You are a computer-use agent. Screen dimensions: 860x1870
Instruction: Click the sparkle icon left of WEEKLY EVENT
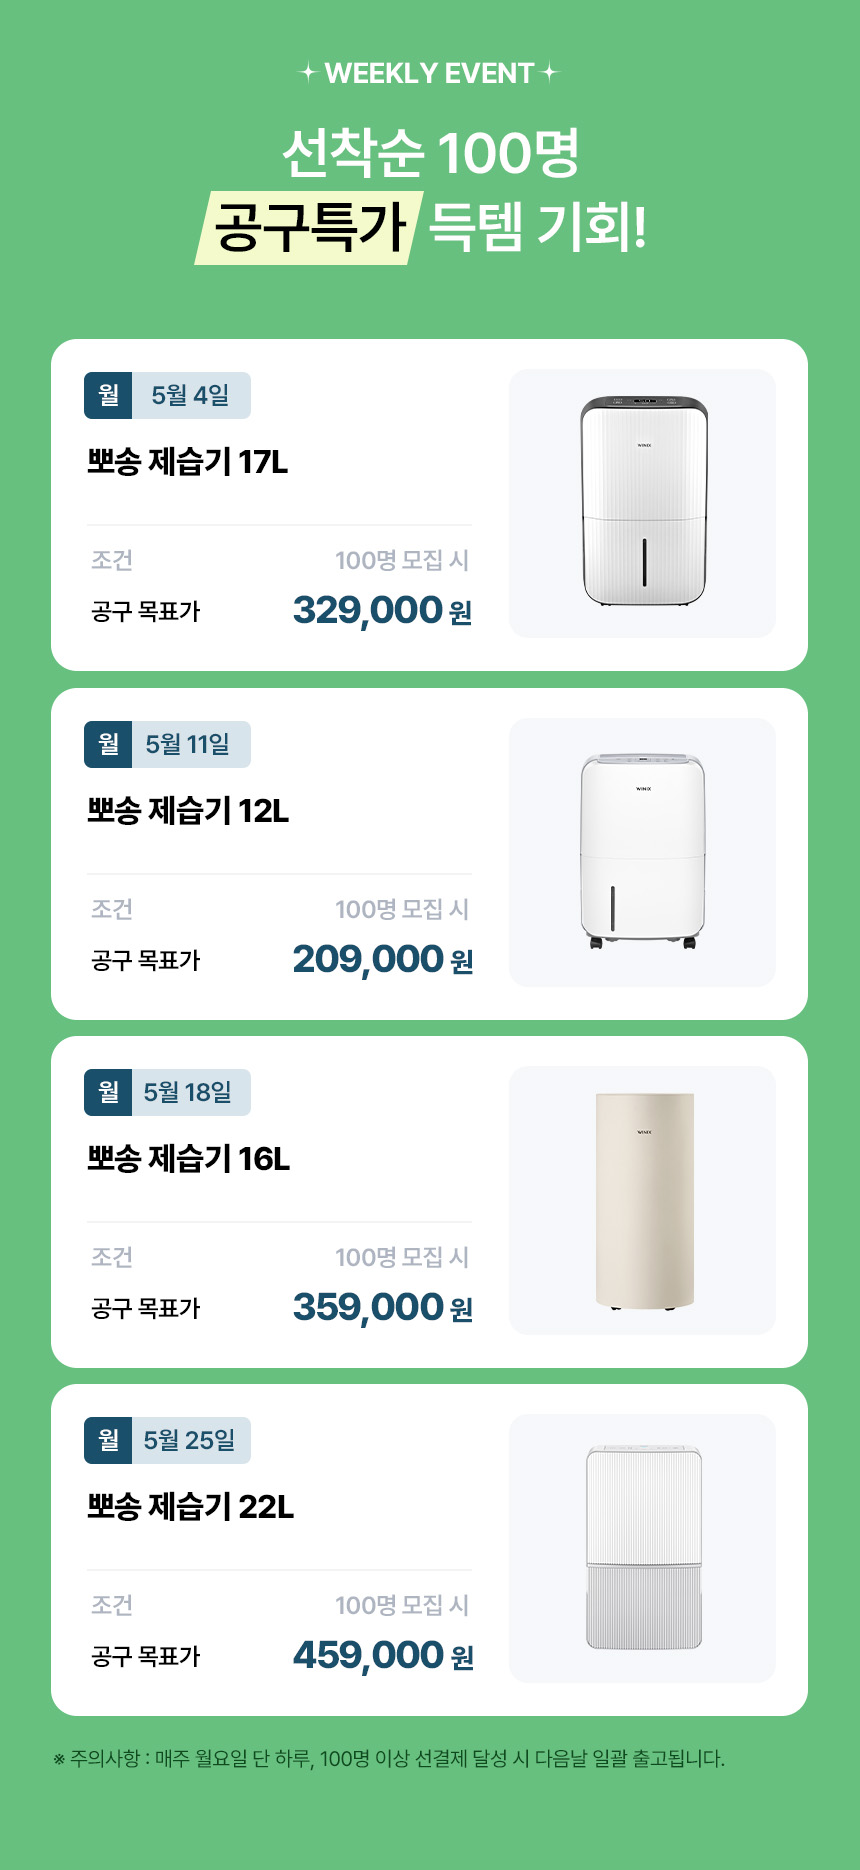(309, 73)
